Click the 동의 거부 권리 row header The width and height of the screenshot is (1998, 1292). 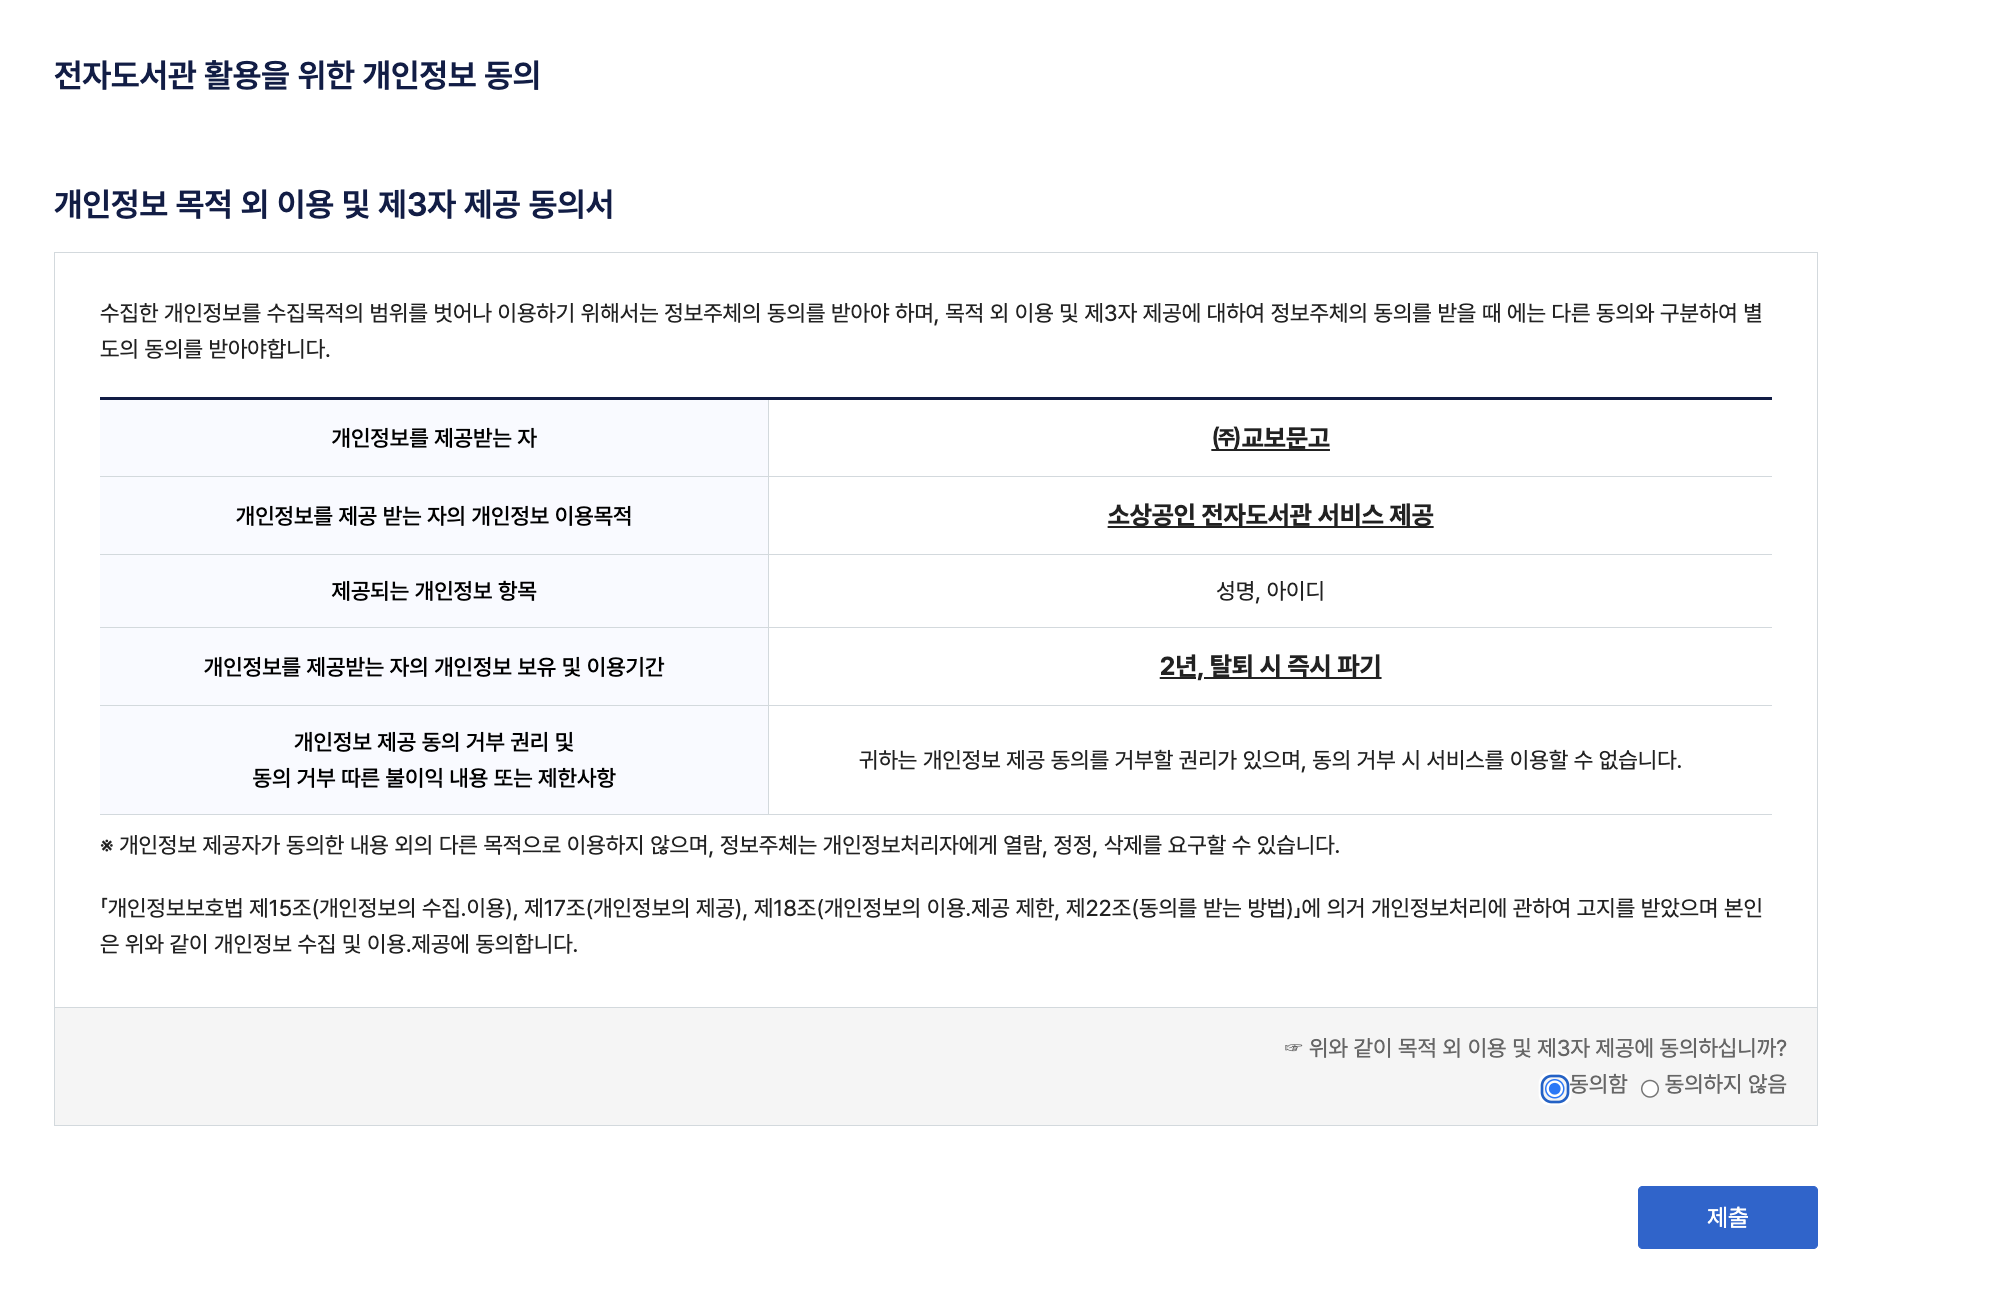[x=434, y=760]
